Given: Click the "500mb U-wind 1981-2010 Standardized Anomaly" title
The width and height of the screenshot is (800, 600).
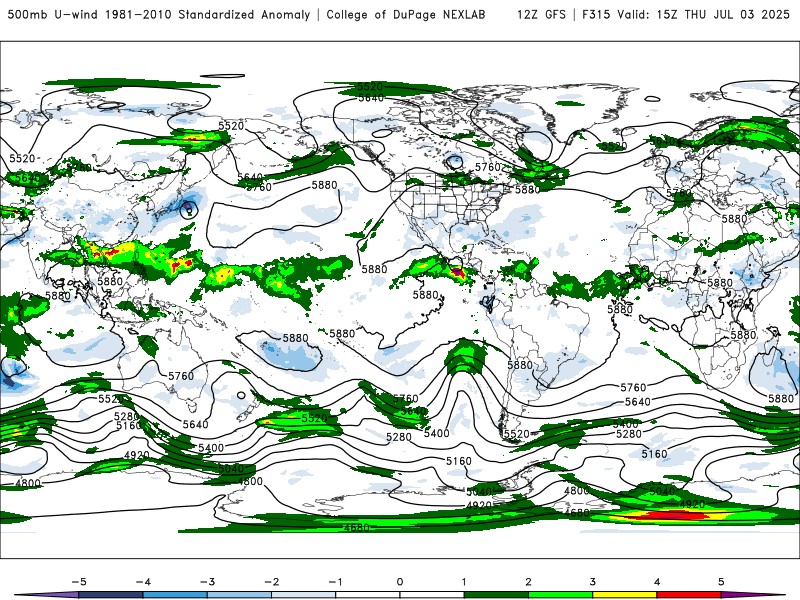Looking at the screenshot, I should coord(159,14).
